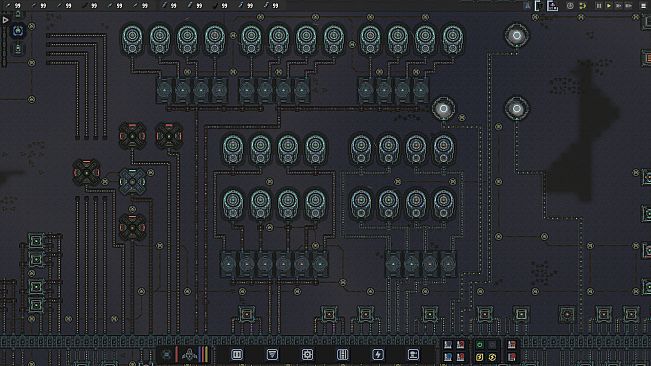Click the yellow energy indicator icon at top right
651x366 pixels.
(x=582, y=6)
